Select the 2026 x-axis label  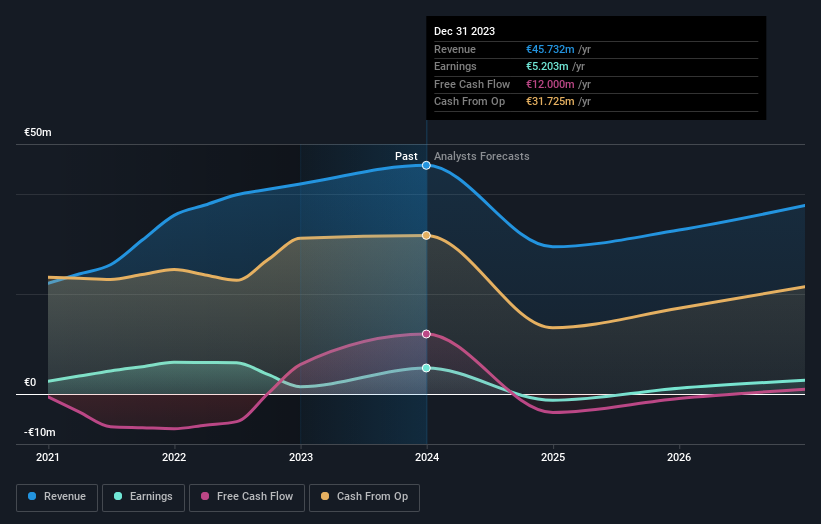tap(679, 457)
